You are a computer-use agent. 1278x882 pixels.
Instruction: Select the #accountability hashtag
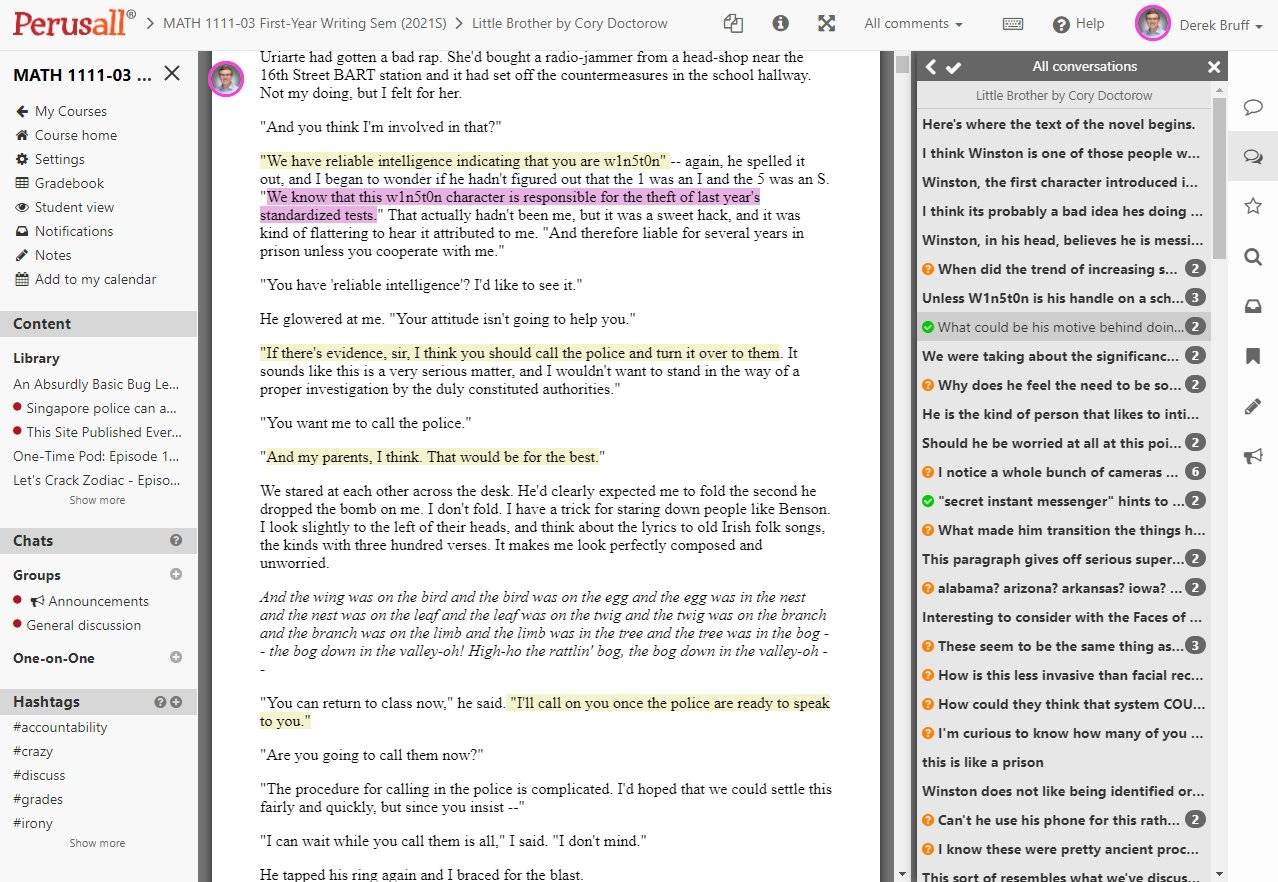60,727
